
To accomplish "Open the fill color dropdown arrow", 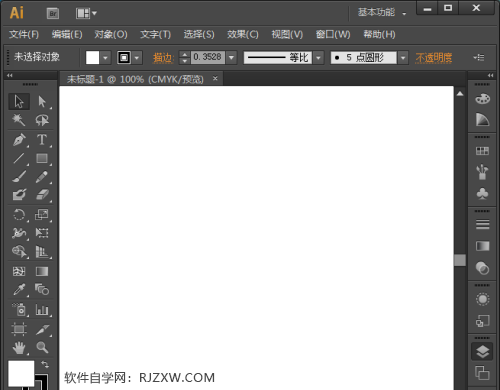I will pyautogui.click(x=106, y=58).
